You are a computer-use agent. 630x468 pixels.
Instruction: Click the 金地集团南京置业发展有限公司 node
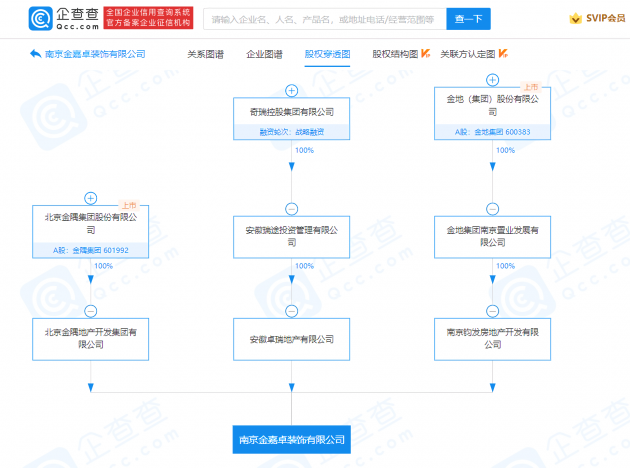click(492, 237)
